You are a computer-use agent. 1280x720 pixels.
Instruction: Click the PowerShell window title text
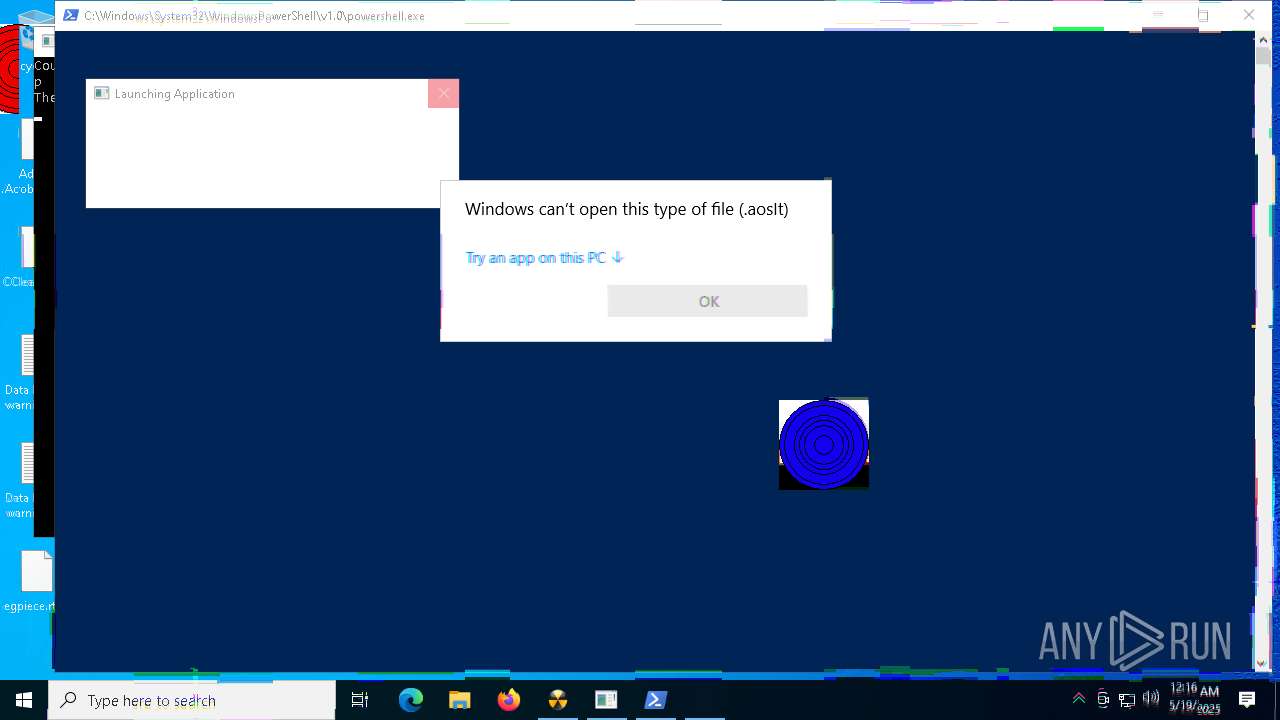click(x=254, y=16)
